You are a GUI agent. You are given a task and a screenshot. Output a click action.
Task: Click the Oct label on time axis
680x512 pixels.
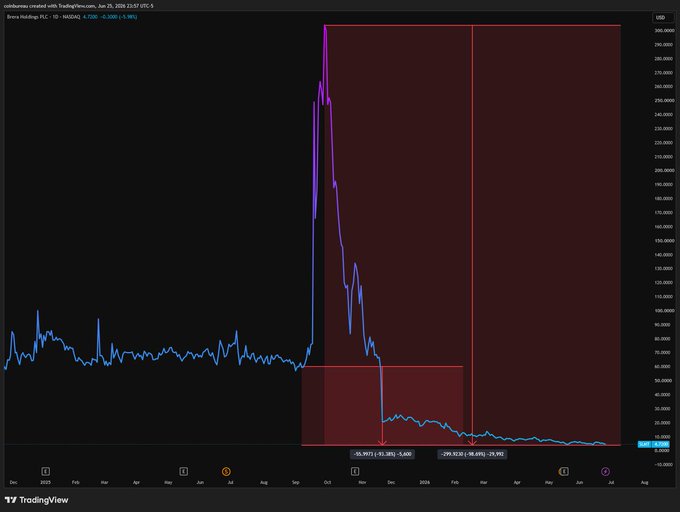tap(327, 482)
